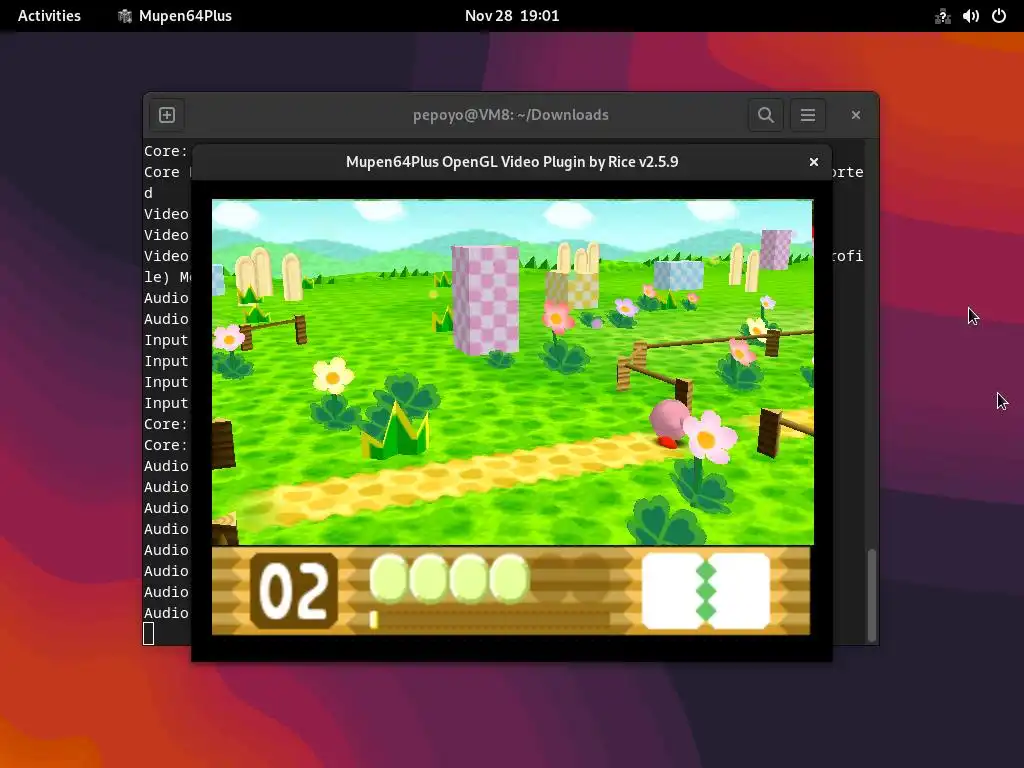The image size is (1024, 768).
Task: Open the terminal search using the magnifier icon
Action: [x=766, y=115]
